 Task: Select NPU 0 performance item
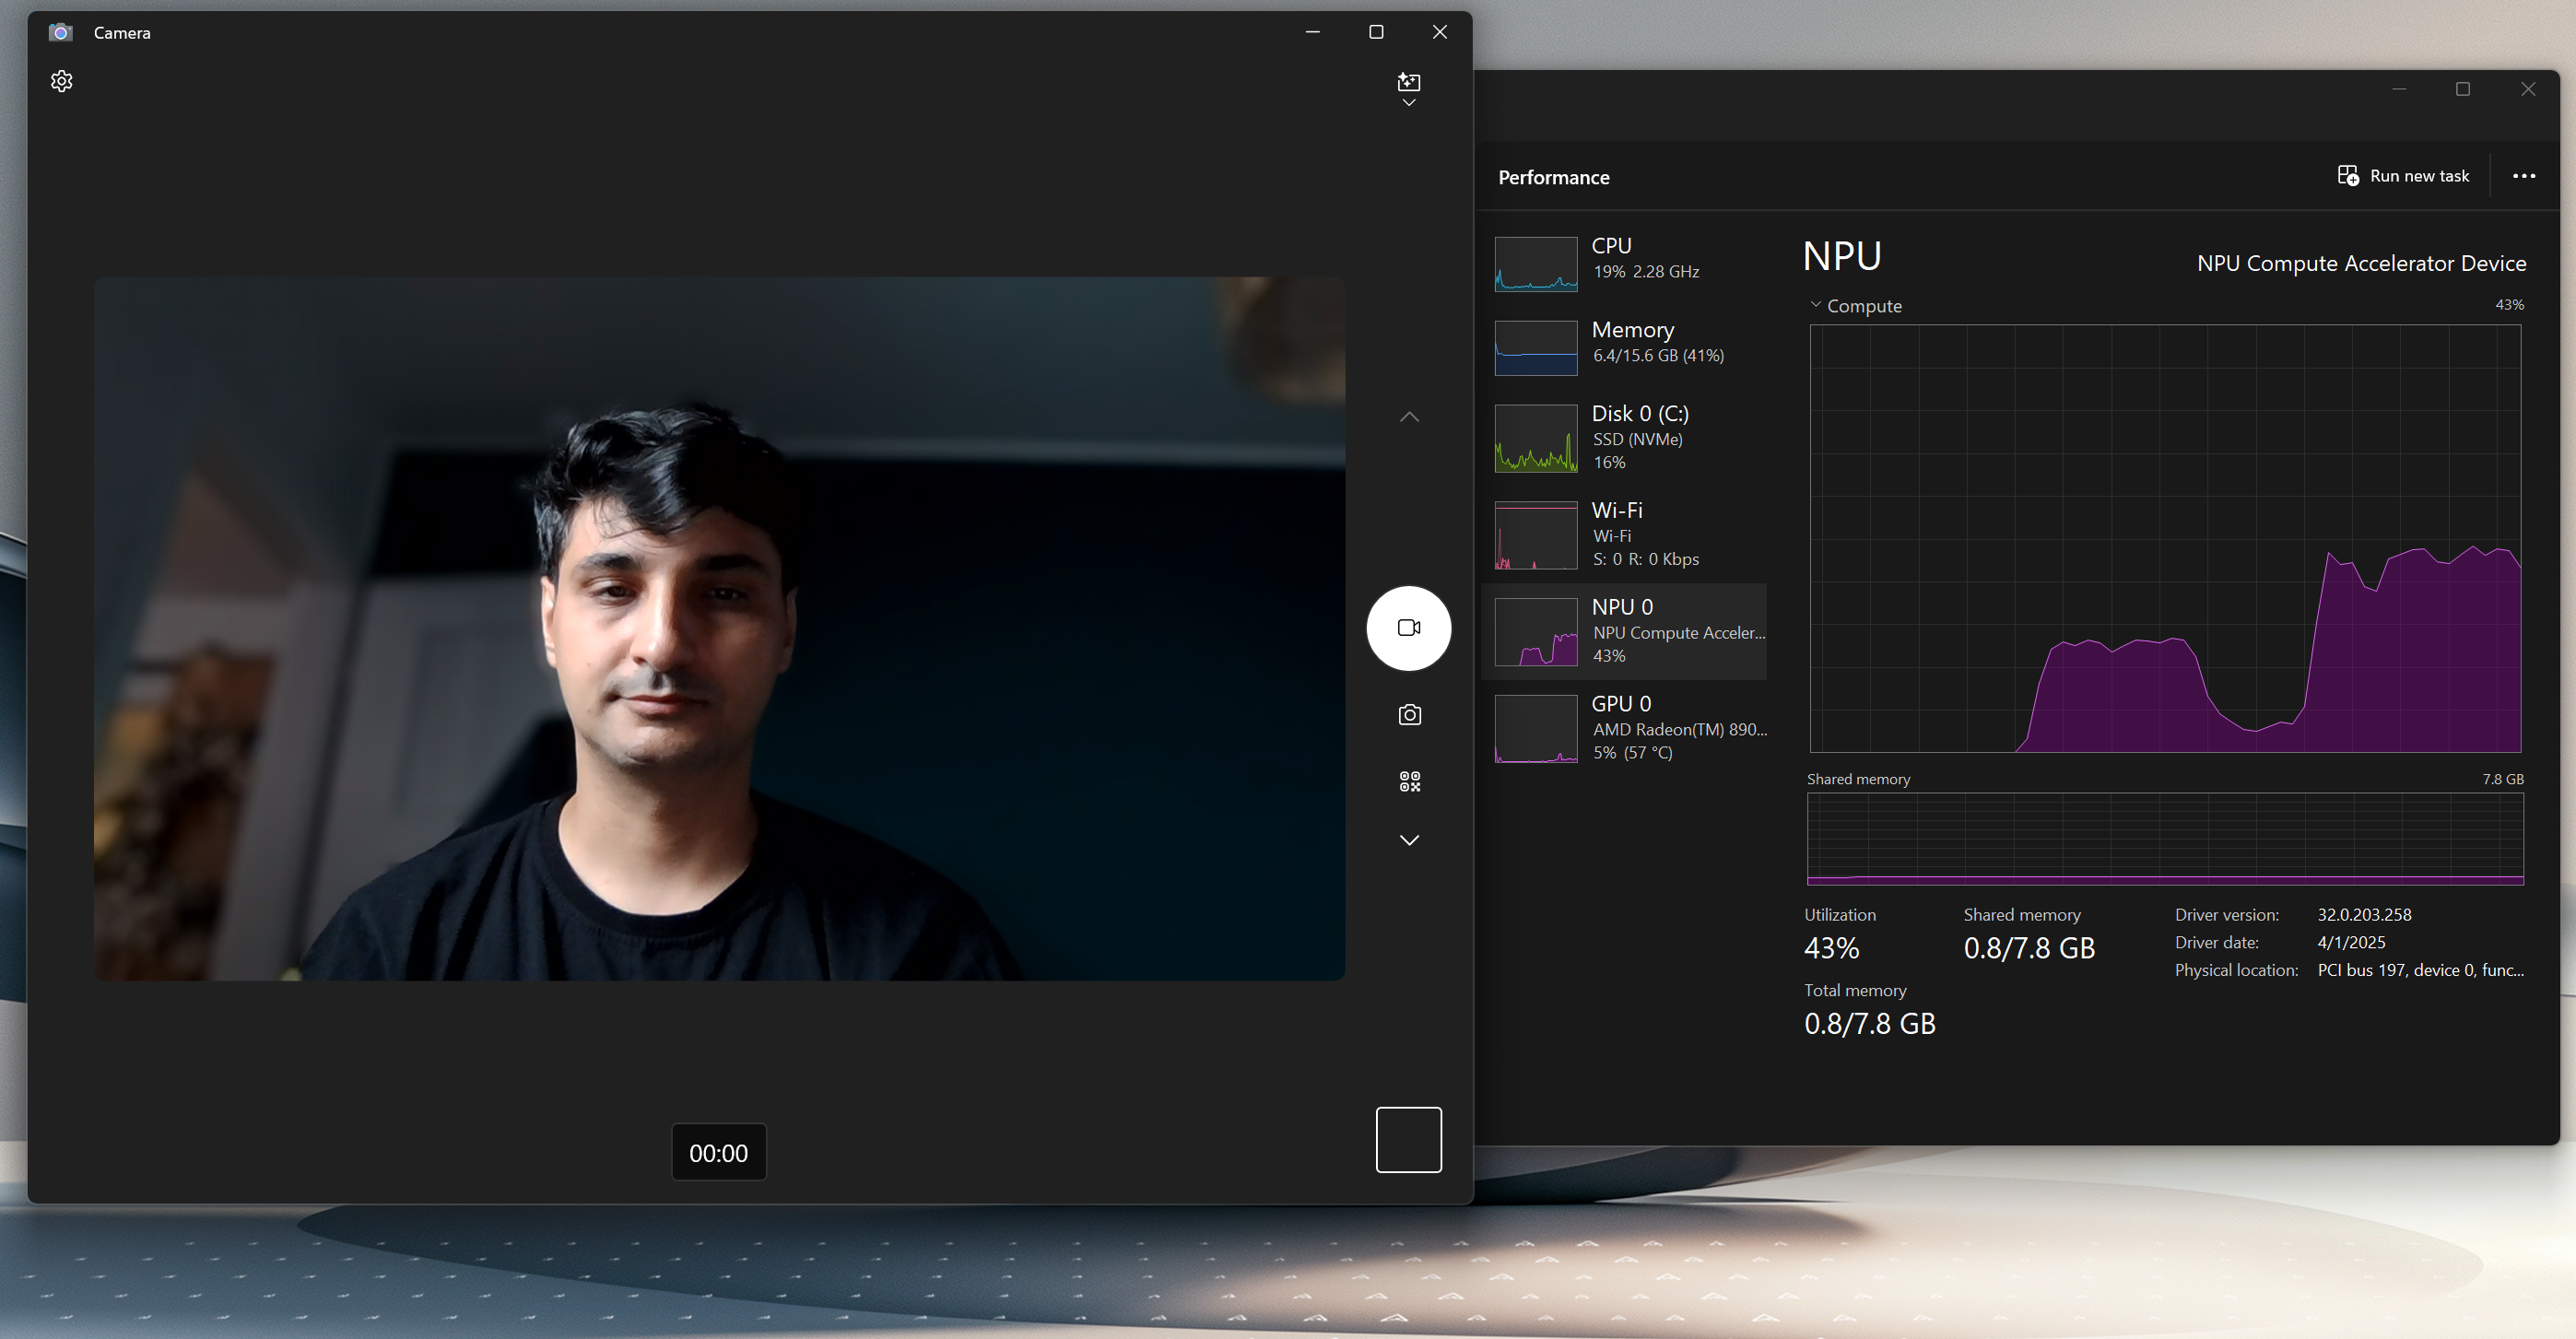click(x=1629, y=632)
